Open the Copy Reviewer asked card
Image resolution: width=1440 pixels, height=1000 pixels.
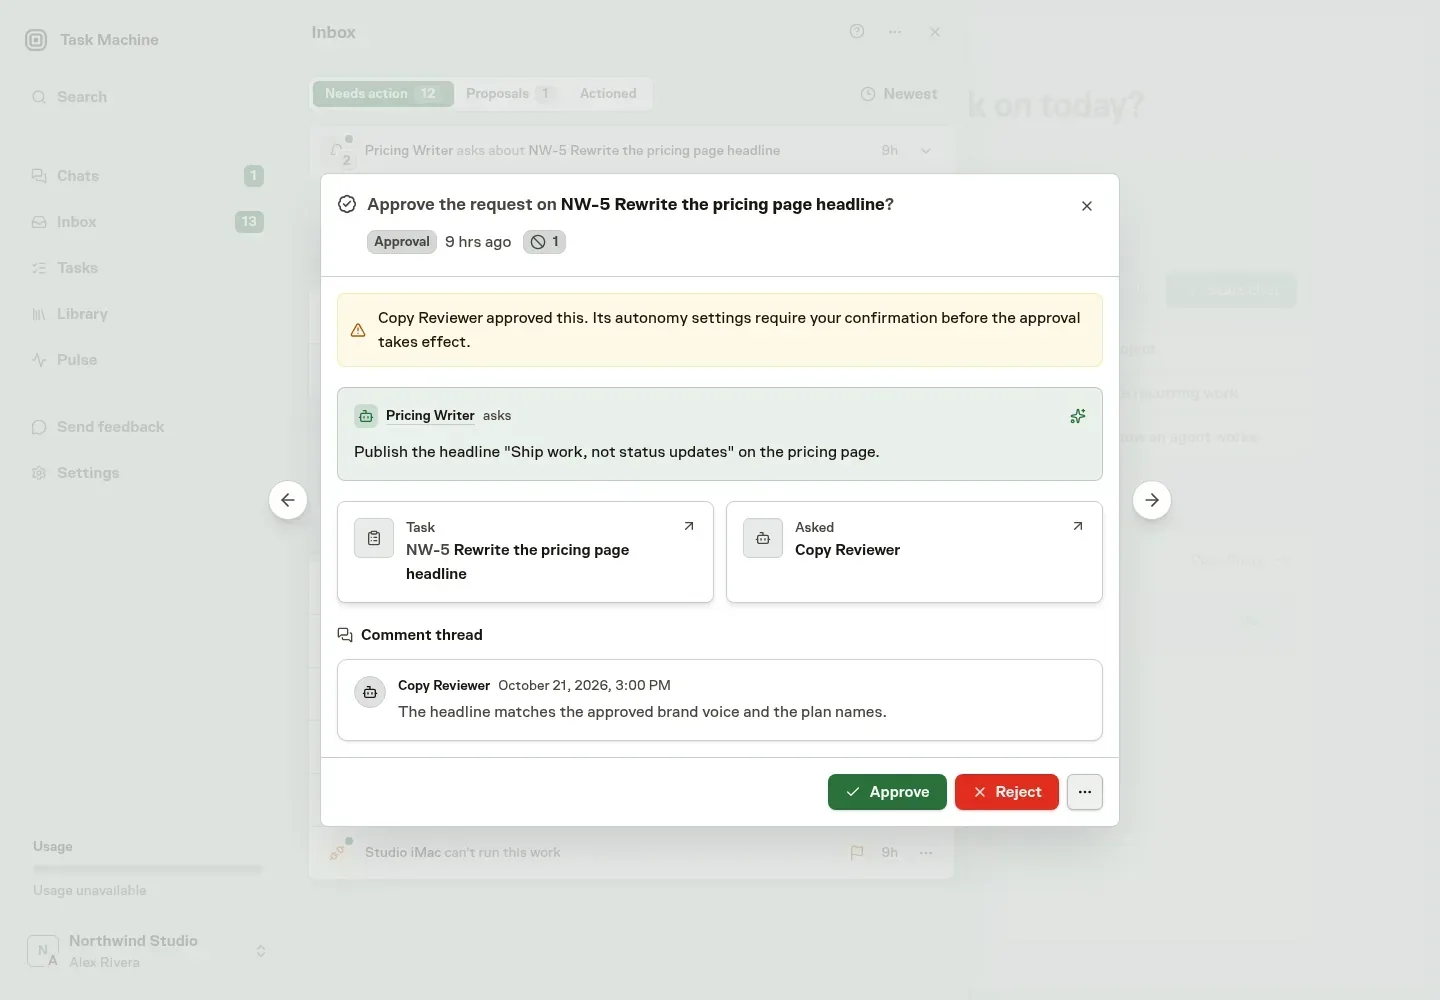click(914, 552)
